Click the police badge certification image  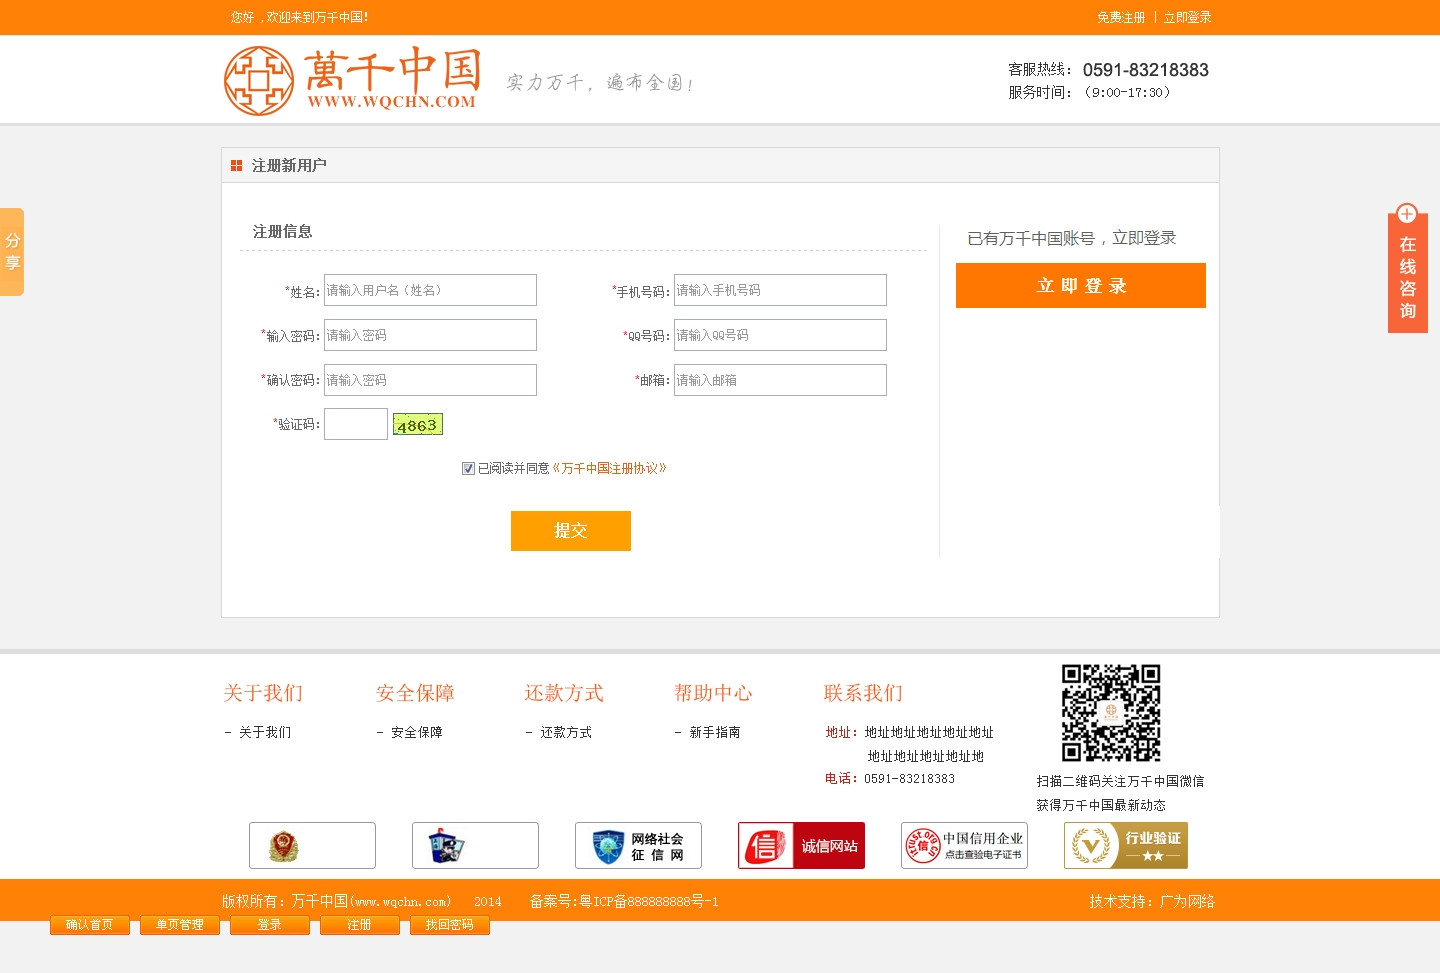[312, 846]
